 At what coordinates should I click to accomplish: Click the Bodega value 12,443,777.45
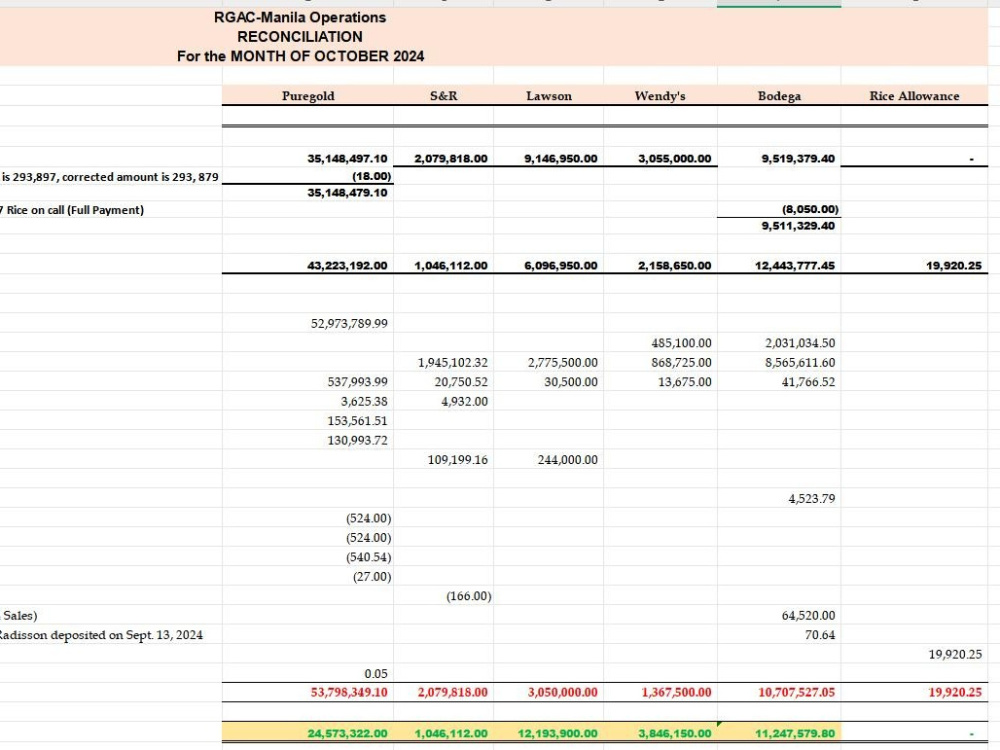795,266
